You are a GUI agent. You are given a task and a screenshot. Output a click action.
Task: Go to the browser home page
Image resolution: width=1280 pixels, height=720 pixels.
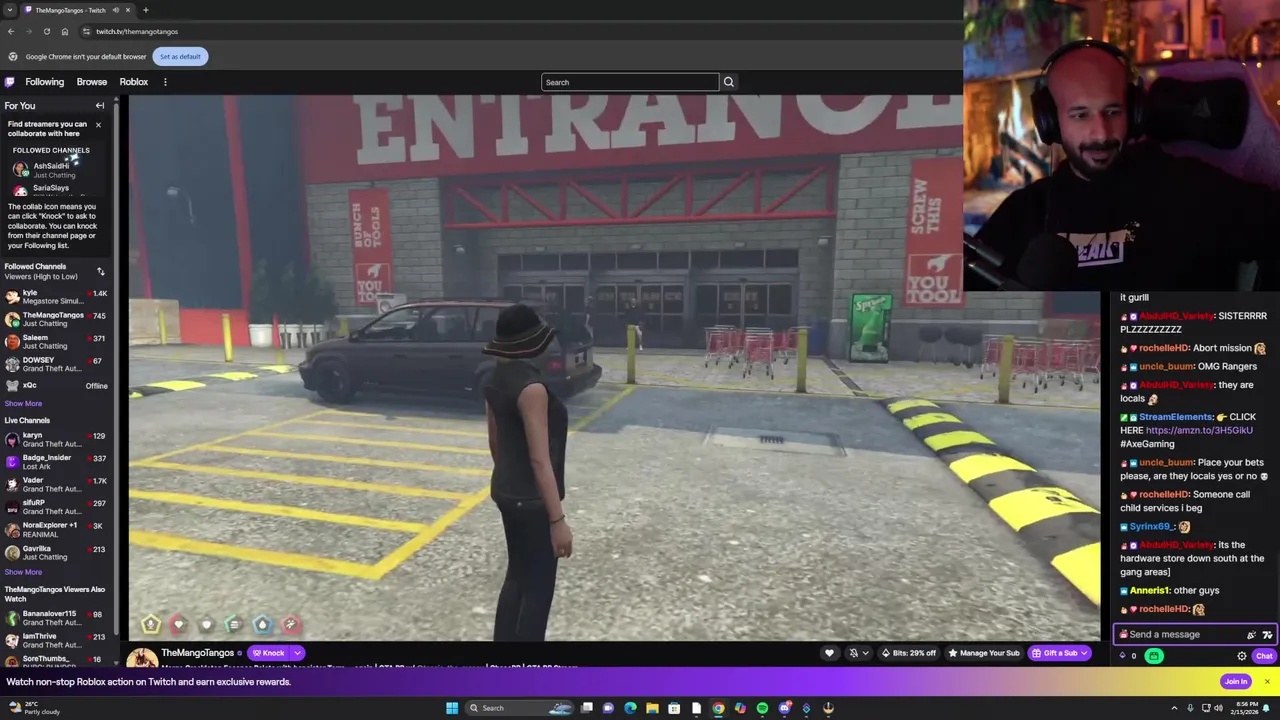pyautogui.click(x=64, y=31)
